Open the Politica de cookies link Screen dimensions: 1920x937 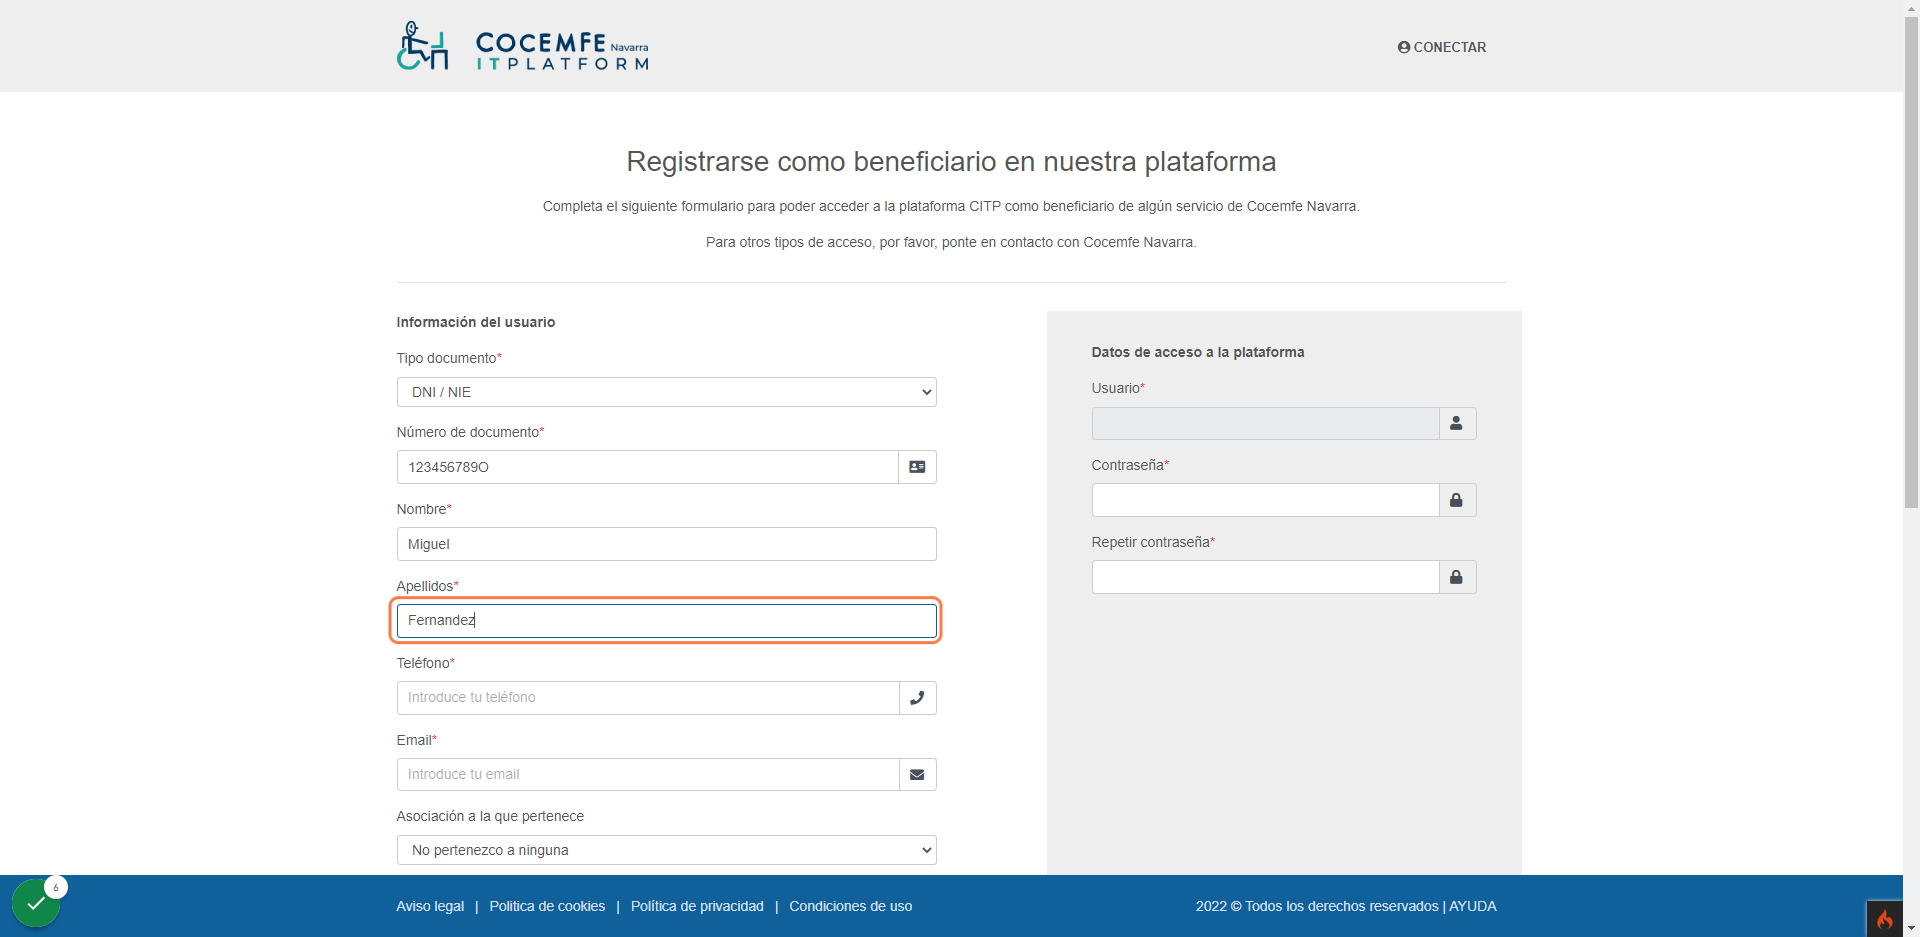tap(547, 906)
